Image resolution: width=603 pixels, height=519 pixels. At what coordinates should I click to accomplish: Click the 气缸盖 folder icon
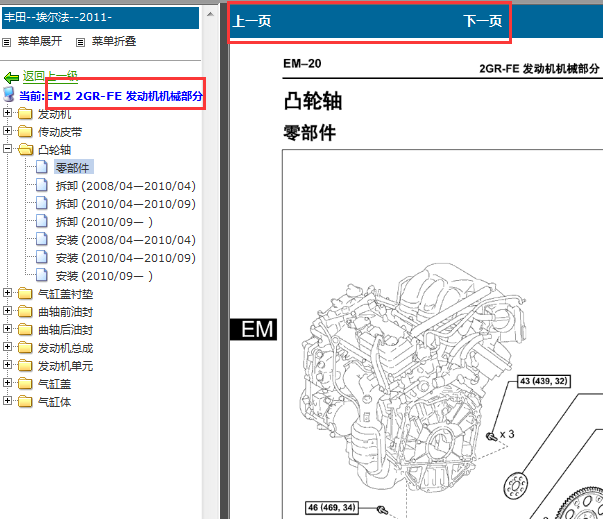coord(25,384)
